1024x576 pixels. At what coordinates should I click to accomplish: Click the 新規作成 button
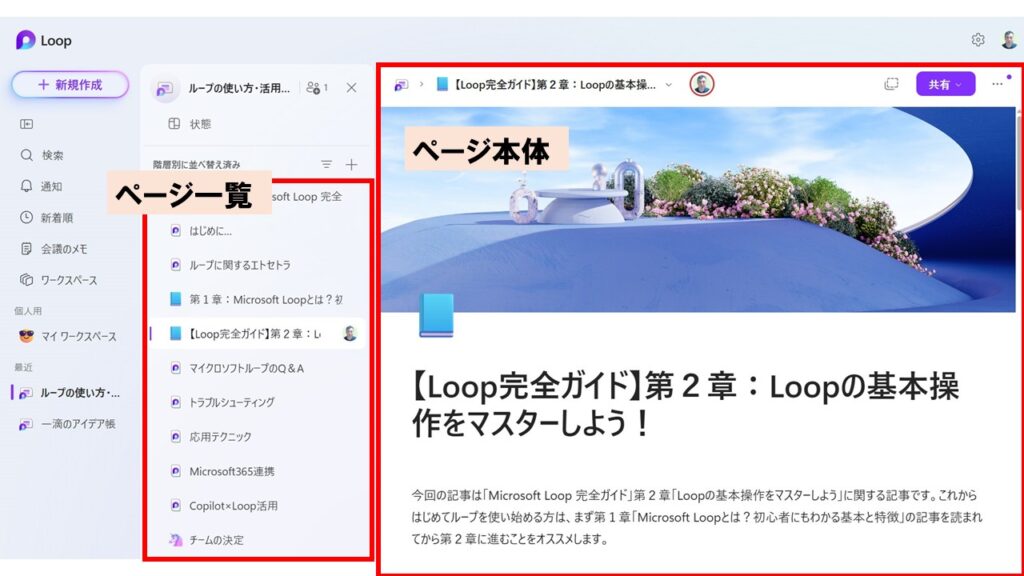[x=70, y=85]
